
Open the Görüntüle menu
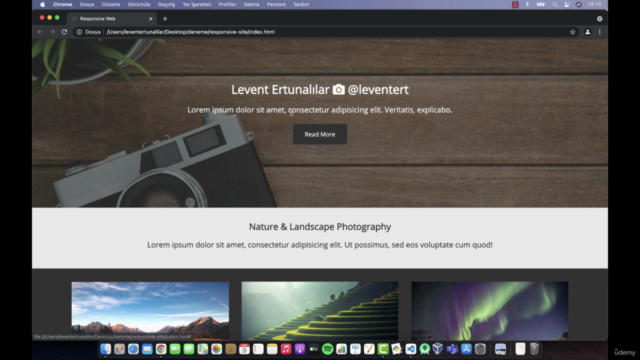pos(139,4)
